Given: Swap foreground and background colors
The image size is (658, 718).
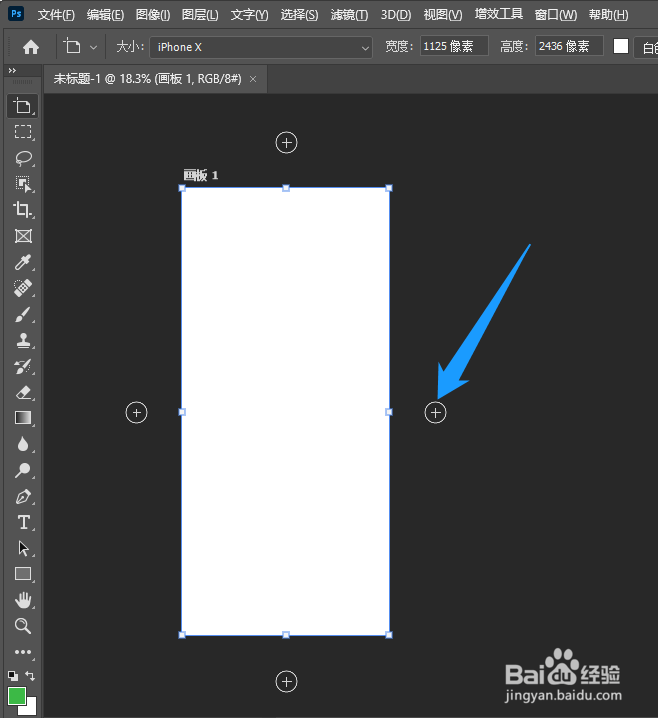Looking at the screenshot, I should 30,676.
